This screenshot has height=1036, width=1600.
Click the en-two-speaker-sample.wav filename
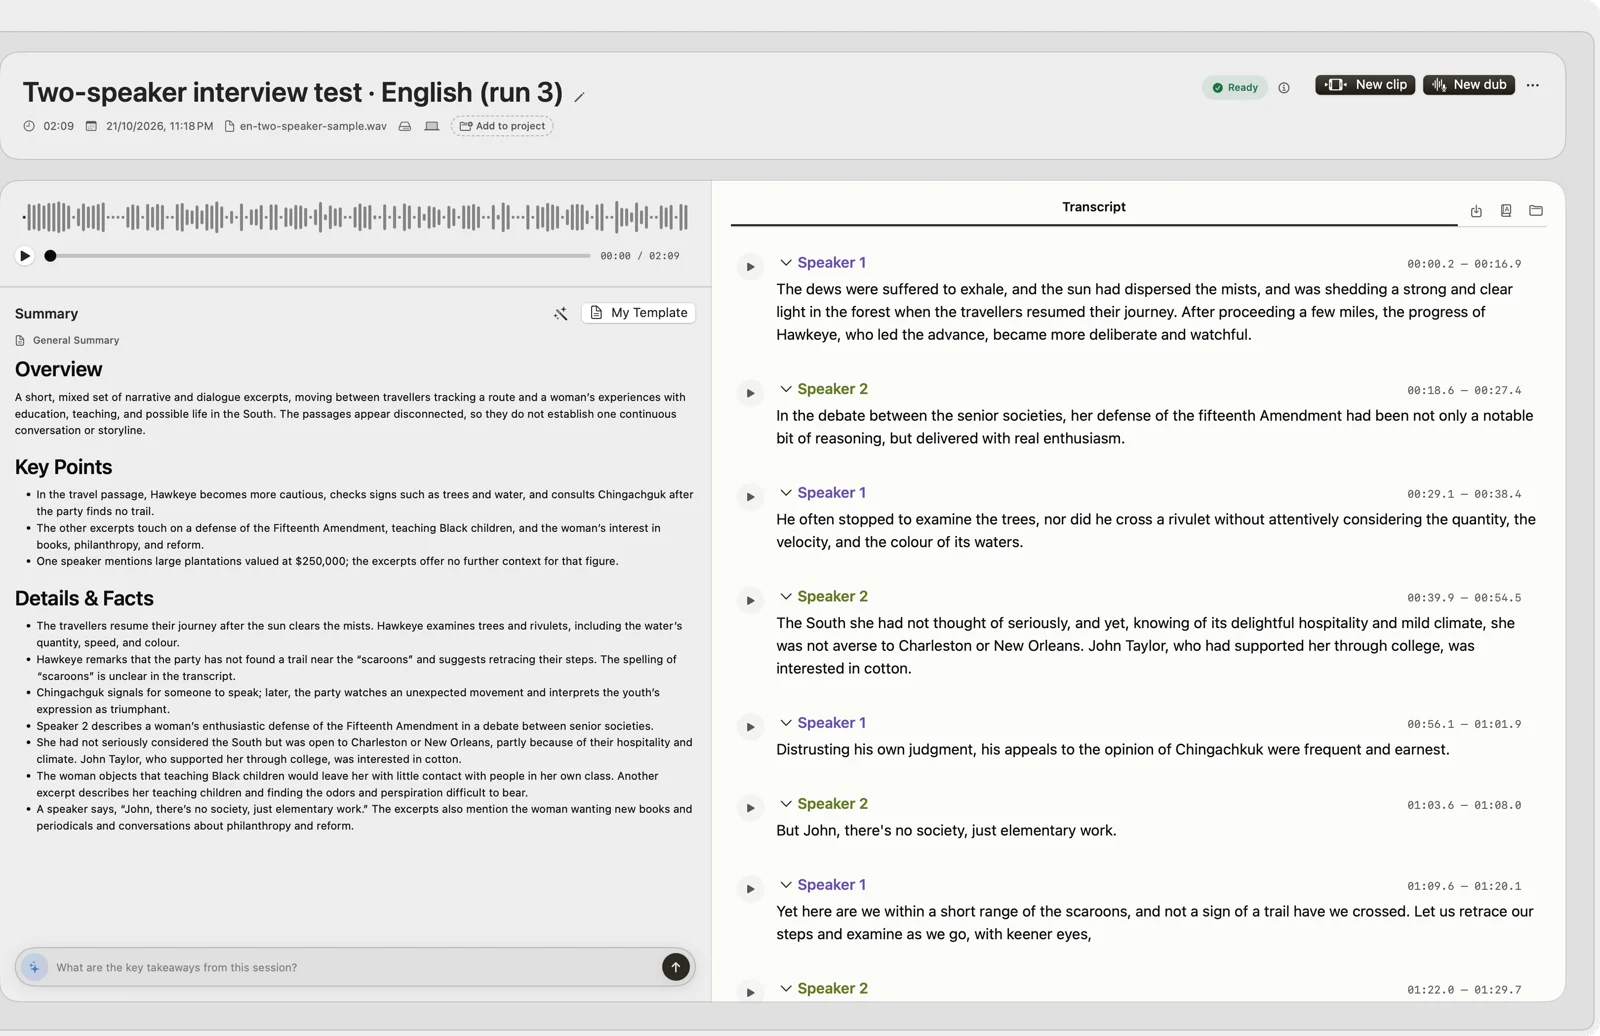[313, 126]
